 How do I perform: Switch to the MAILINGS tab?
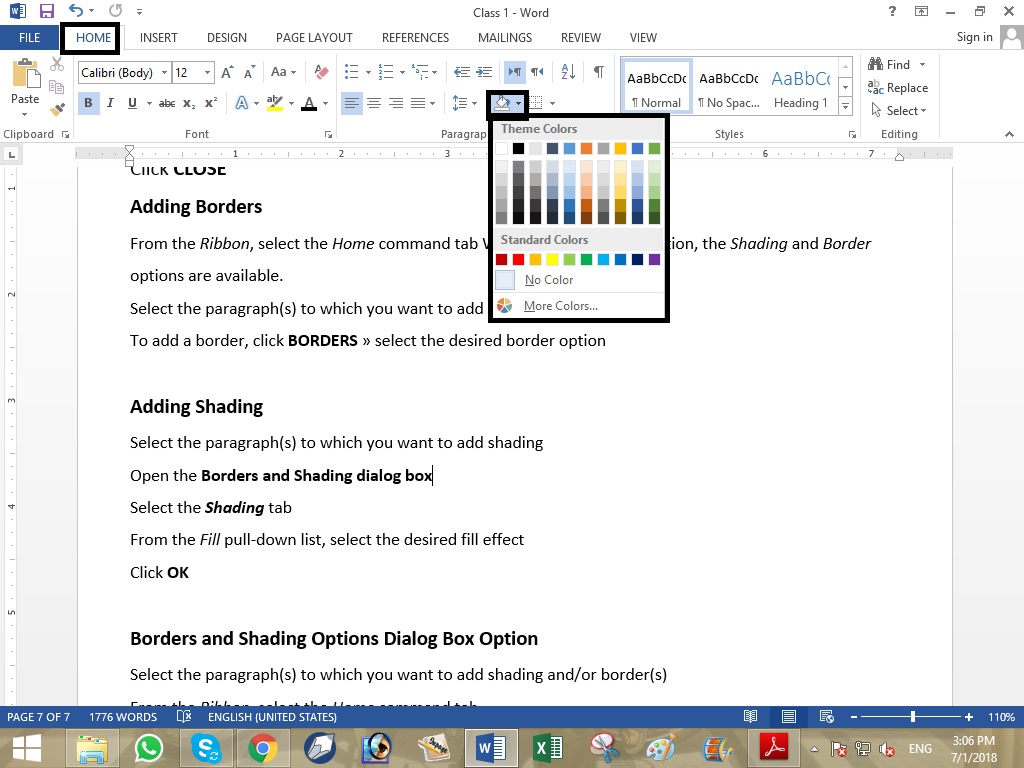(504, 37)
